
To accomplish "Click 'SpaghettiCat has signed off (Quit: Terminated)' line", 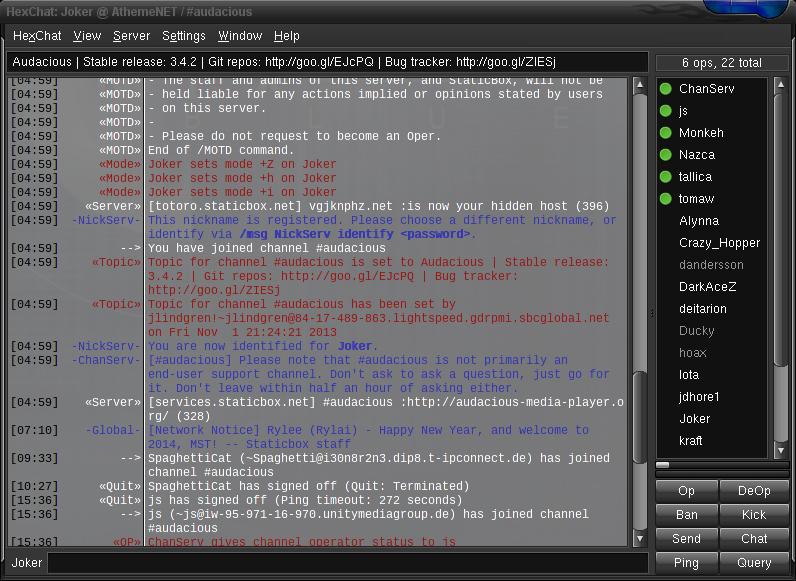I will (x=309, y=487).
